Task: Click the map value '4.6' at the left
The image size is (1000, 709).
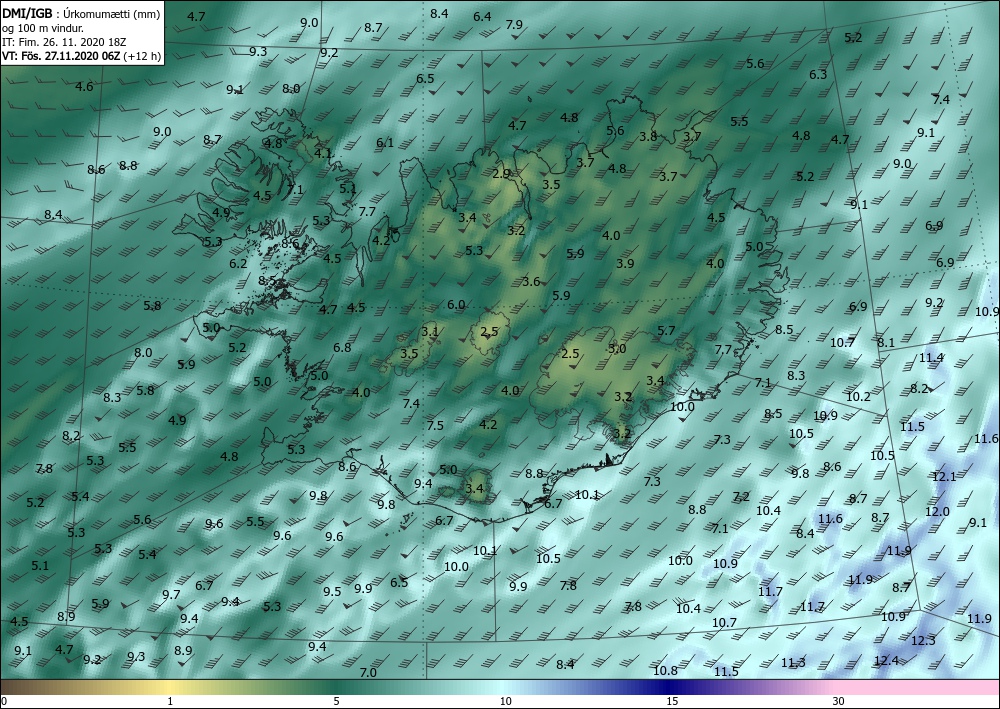Action: coord(84,87)
